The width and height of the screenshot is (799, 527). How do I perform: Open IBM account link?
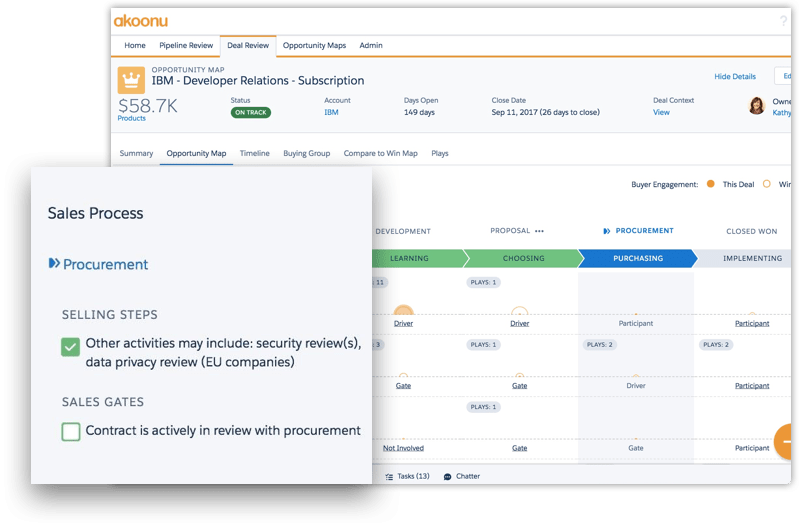(331, 112)
